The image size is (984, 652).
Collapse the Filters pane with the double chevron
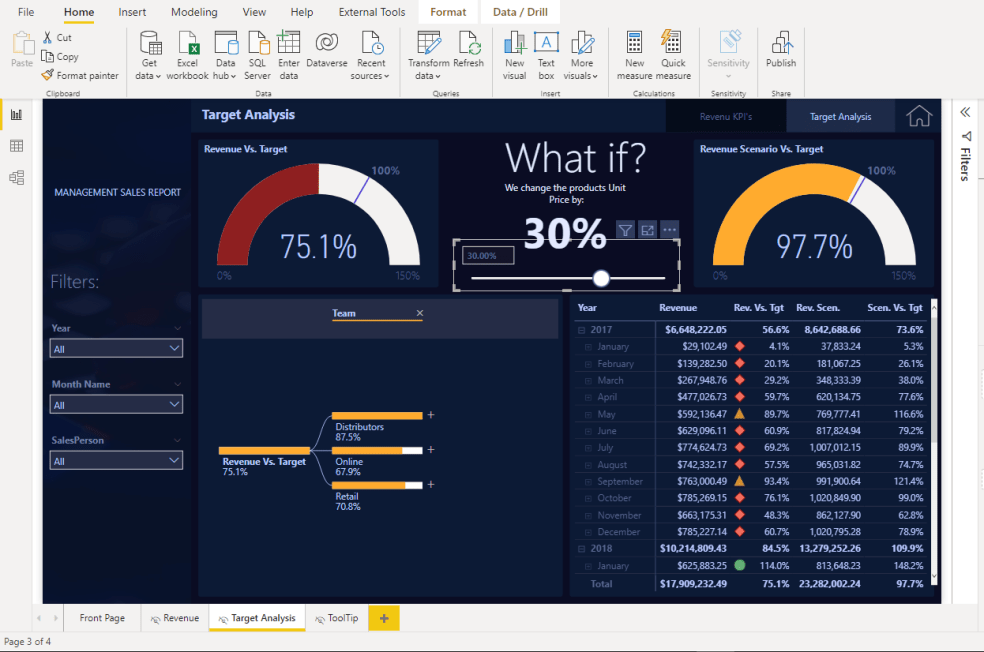(x=963, y=113)
